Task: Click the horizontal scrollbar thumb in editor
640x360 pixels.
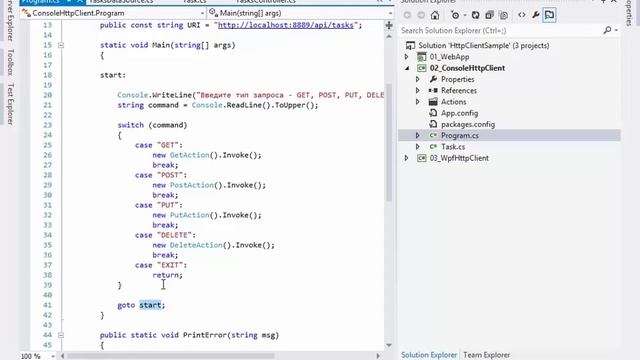Action: pyautogui.click(x=171, y=356)
